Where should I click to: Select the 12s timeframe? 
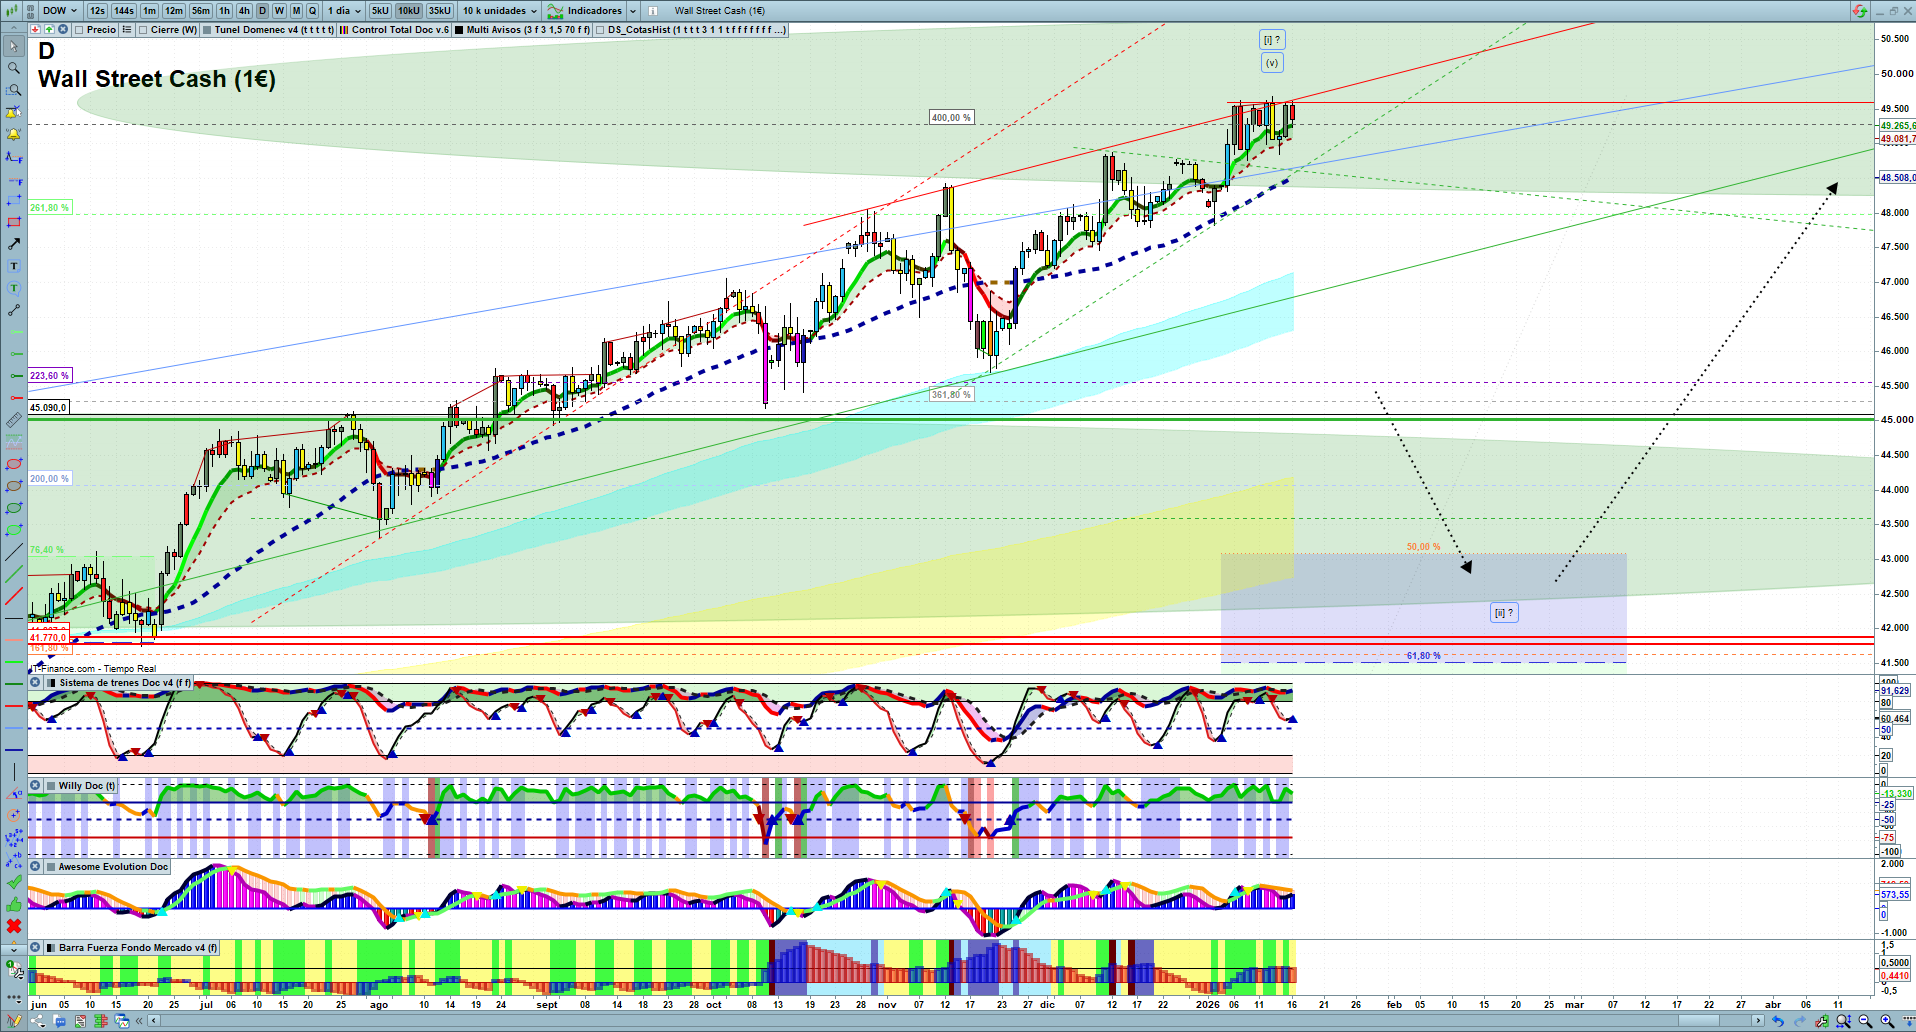pyautogui.click(x=97, y=11)
